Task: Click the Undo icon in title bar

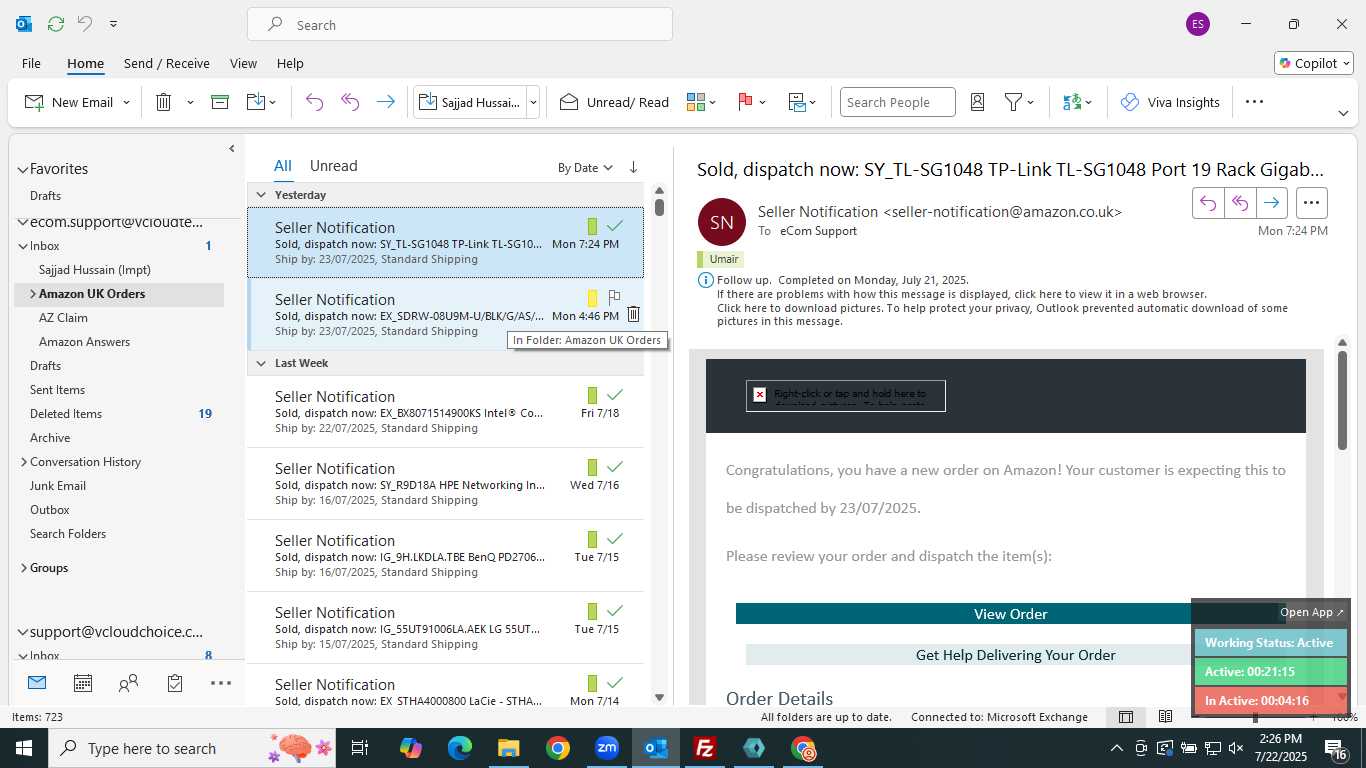Action: (x=85, y=24)
